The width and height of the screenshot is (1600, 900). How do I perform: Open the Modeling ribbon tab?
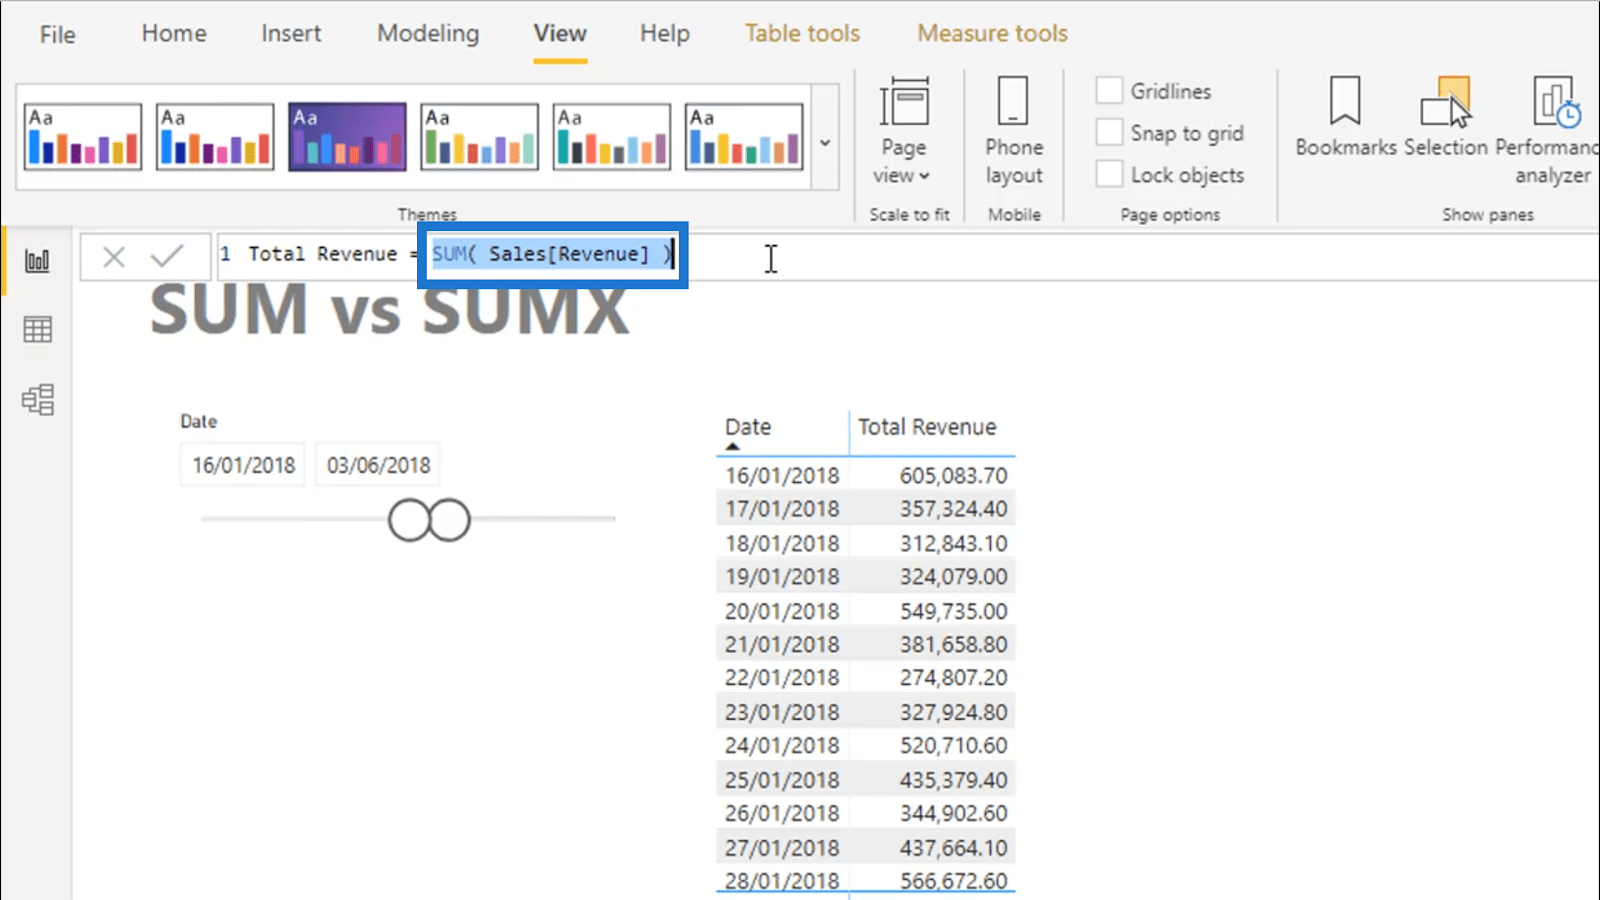428,33
